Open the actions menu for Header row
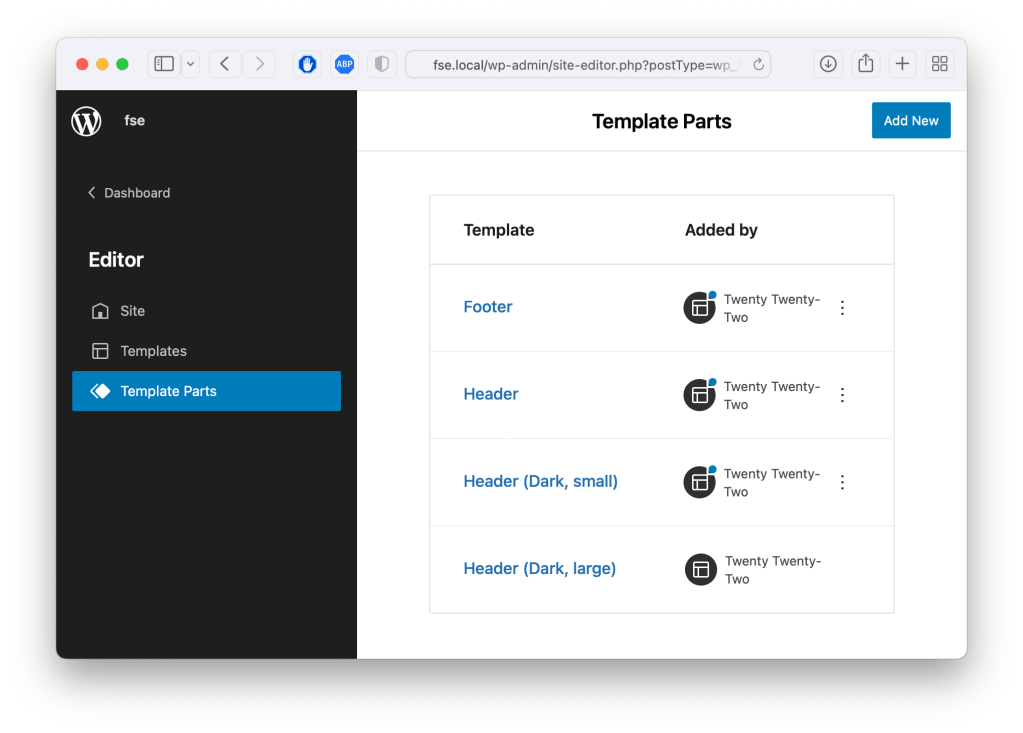The height and width of the screenshot is (733, 1023). coord(842,395)
